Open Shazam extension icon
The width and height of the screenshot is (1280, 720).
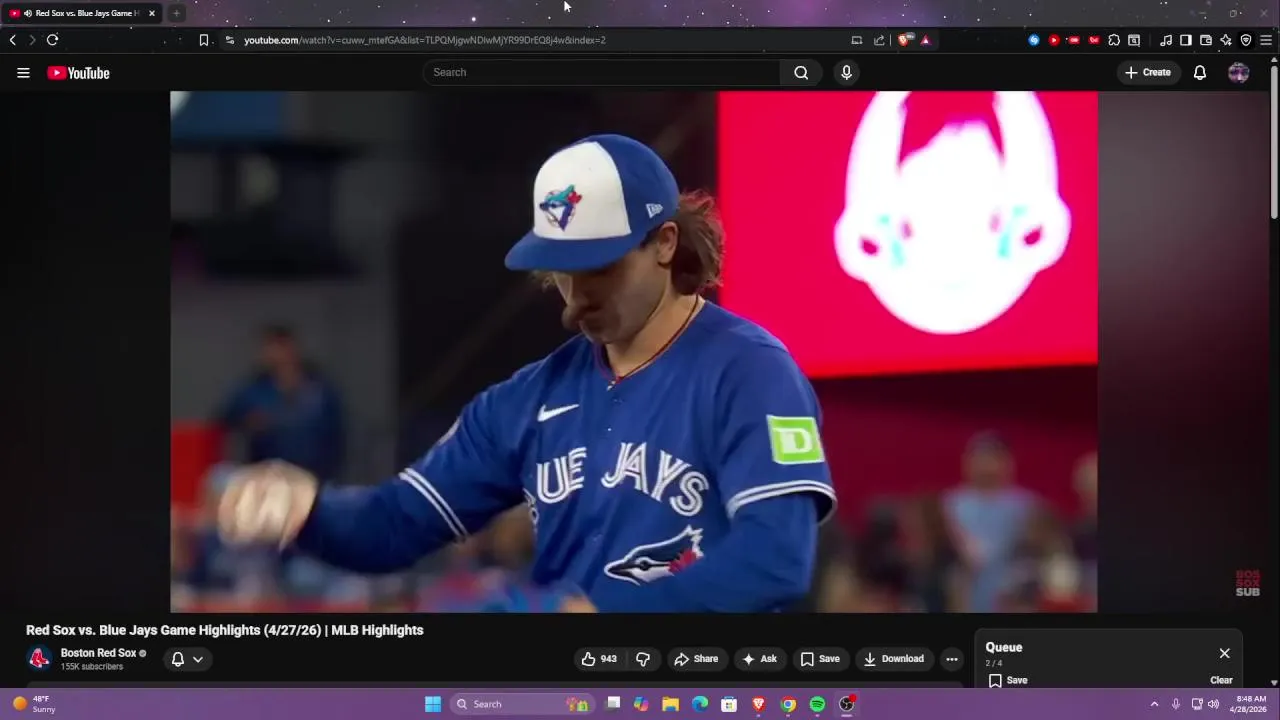point(1034,40)
